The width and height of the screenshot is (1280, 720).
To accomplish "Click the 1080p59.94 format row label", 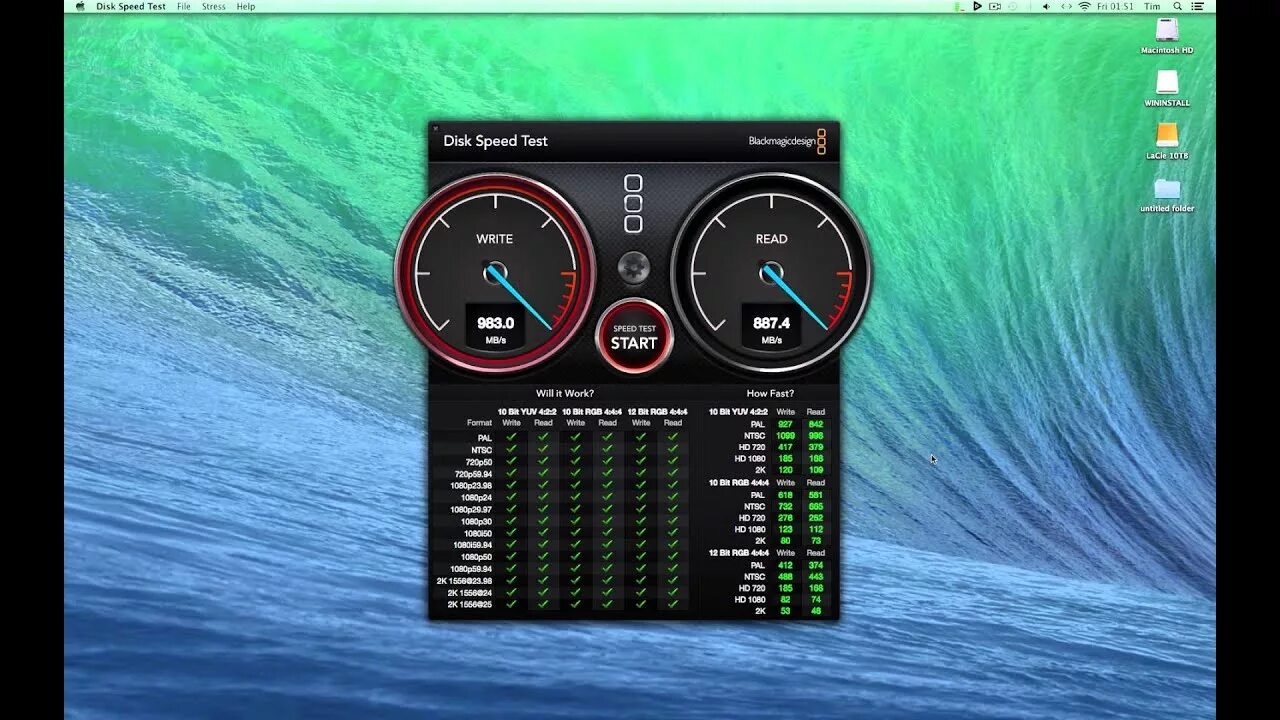I will [471, 568].
